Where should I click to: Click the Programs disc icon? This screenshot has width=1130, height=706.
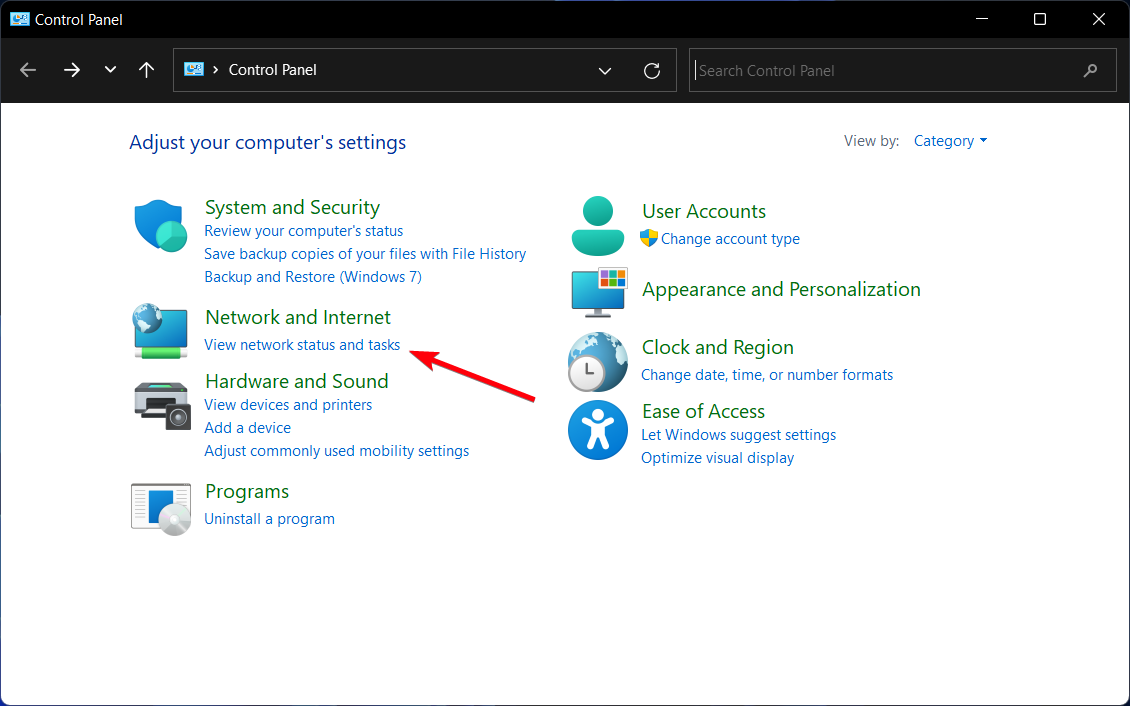click(161, 509)
